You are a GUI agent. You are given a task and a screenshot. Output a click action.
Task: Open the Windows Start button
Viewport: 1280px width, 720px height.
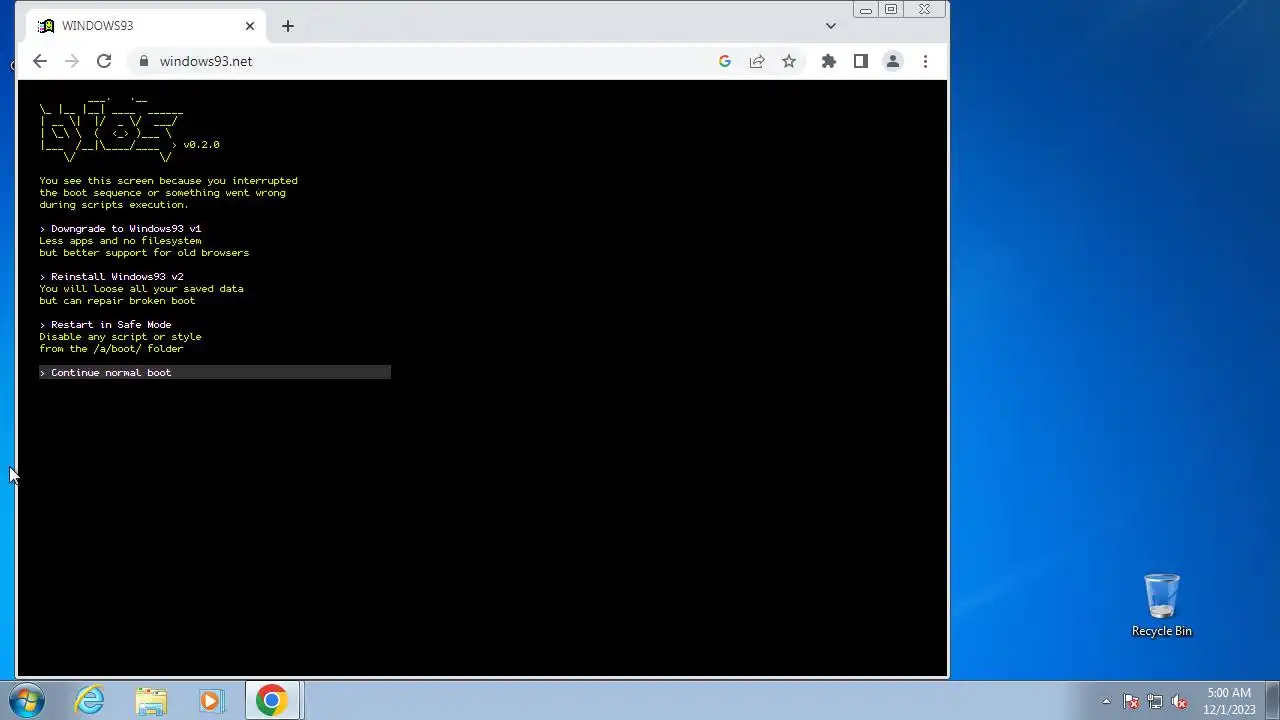point(27,701)
